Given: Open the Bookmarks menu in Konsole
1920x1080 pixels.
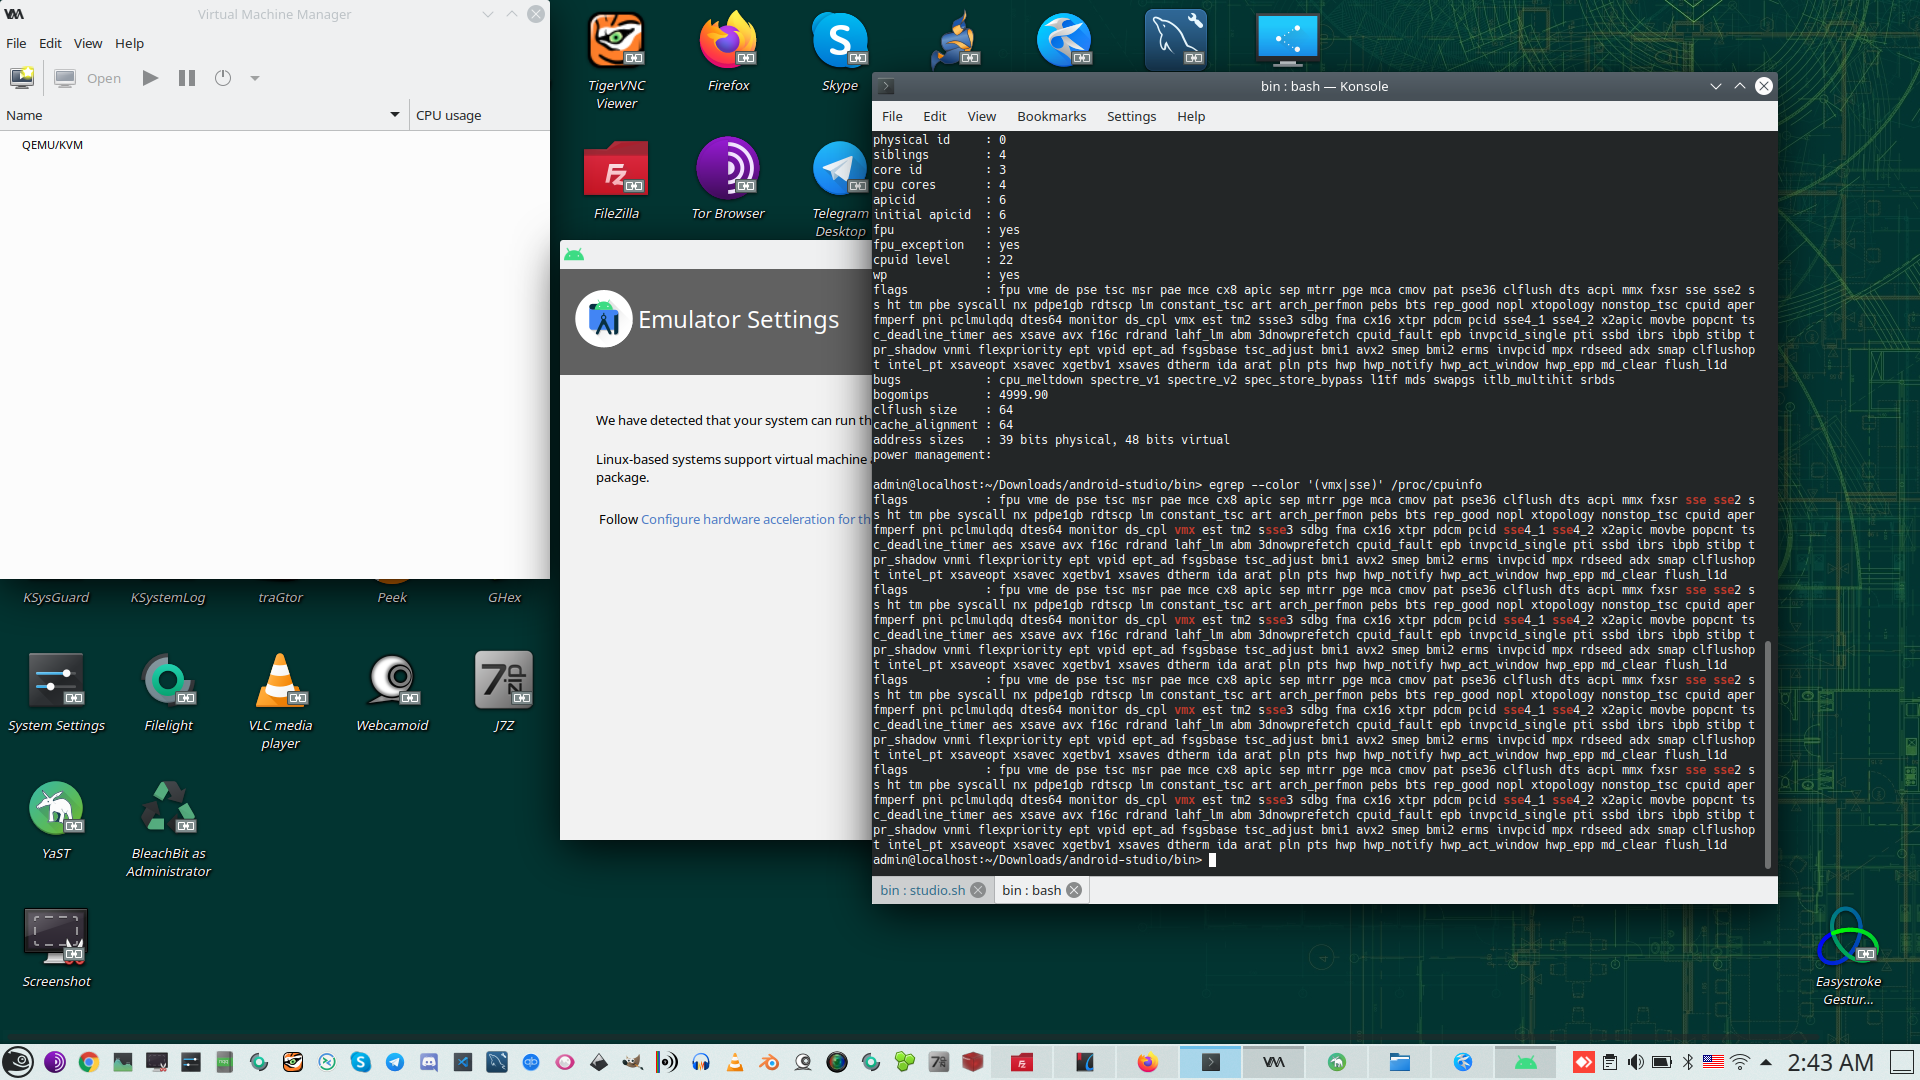Looking at the screenshot, I should pos(1051,116).
